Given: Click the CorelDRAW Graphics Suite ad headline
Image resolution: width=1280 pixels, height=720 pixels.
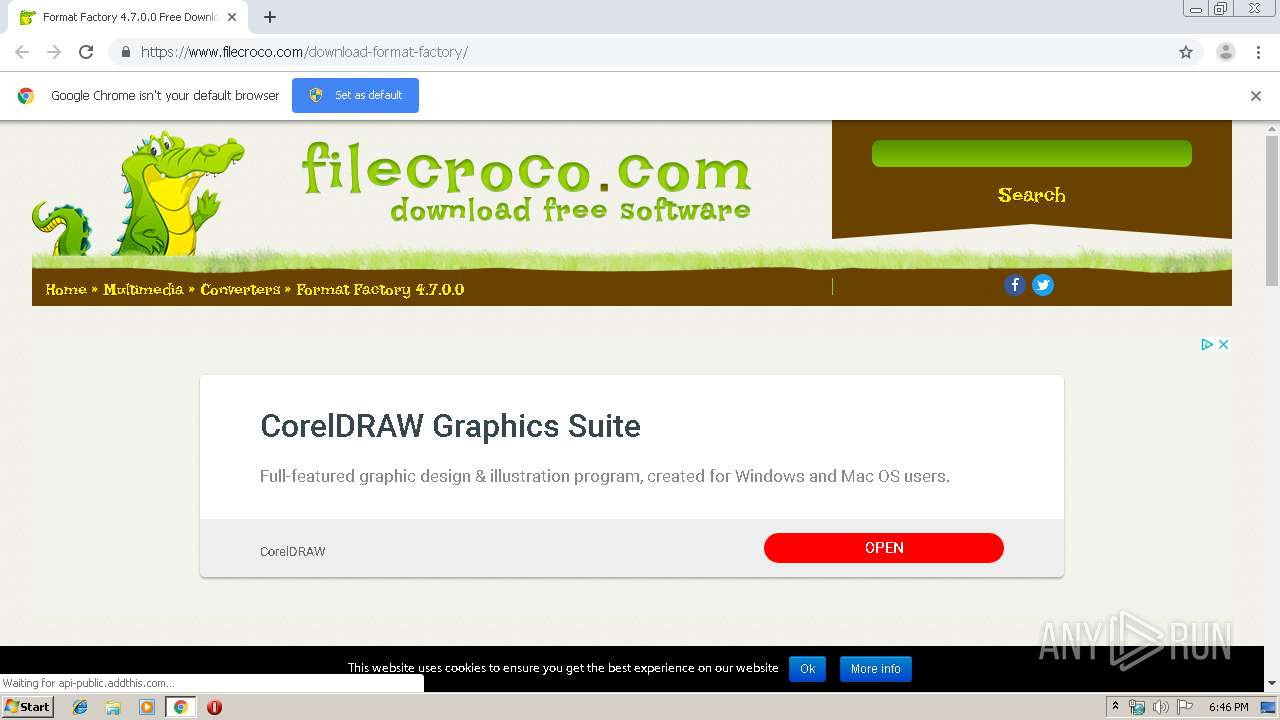Looking at the screenshot, I should [x=450, y=426].
